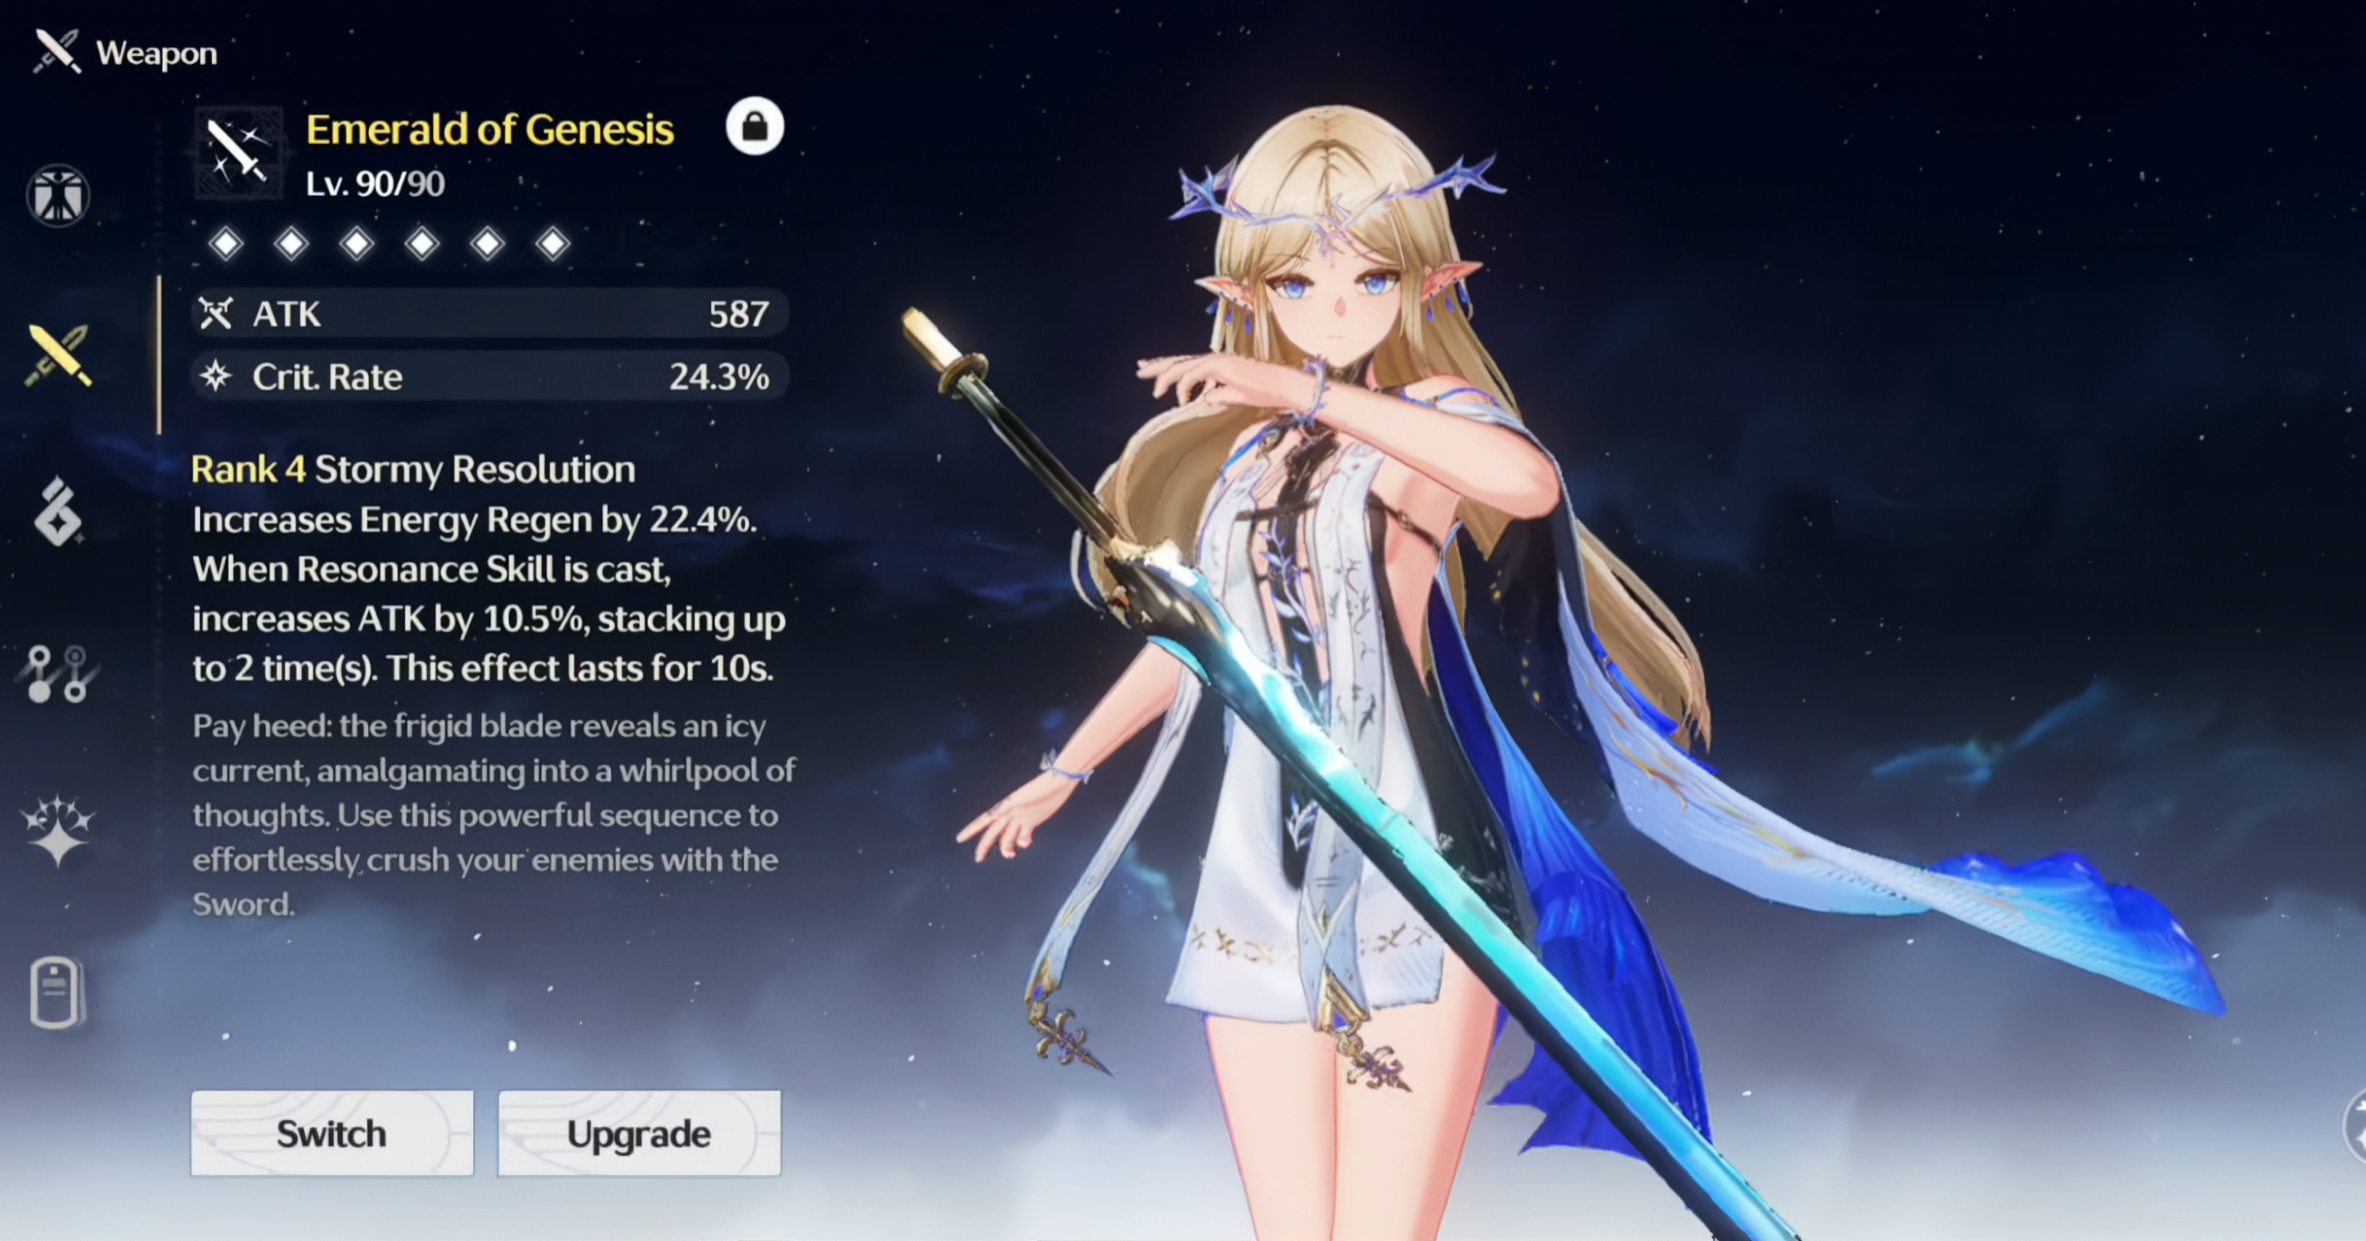Click the Upgrade weapon button

pos(639,1133)
